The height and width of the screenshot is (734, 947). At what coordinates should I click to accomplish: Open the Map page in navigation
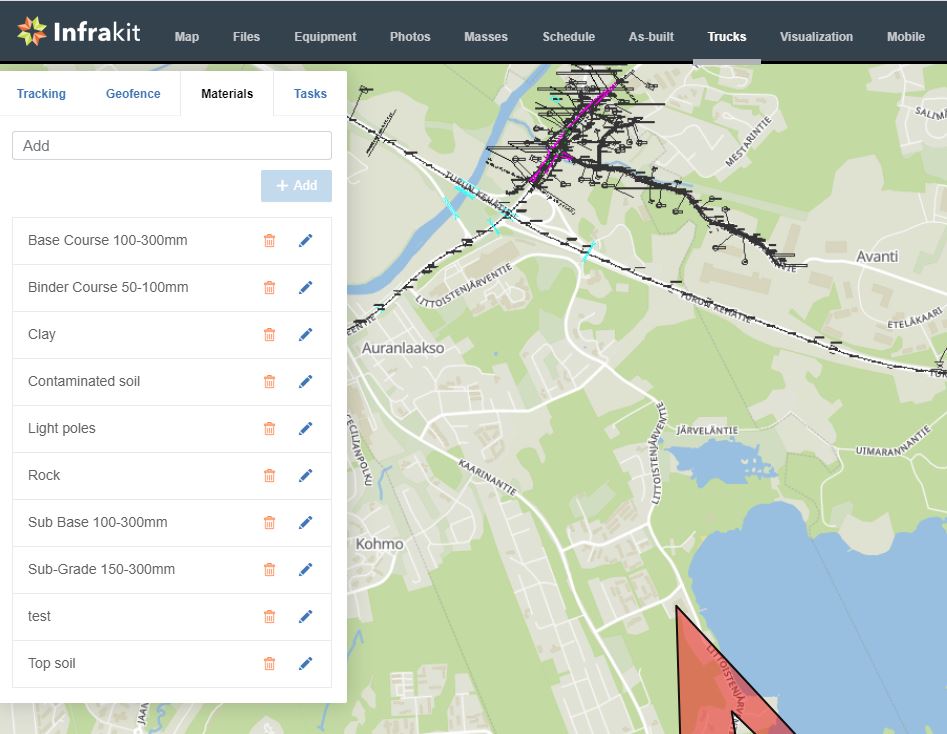[x=187, y=37]
